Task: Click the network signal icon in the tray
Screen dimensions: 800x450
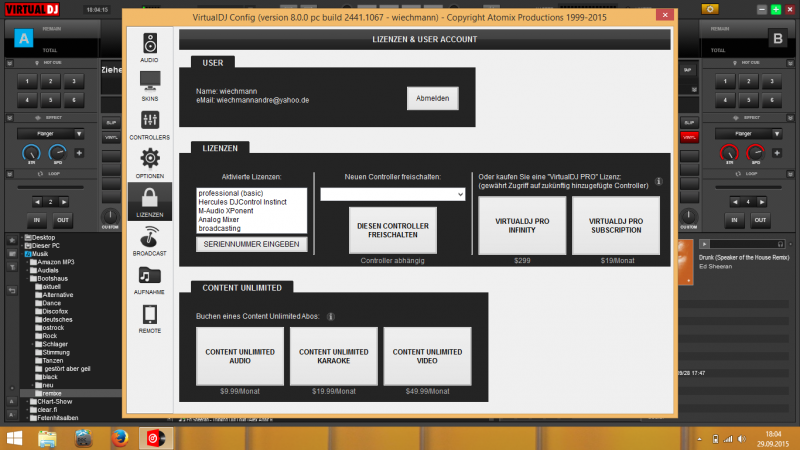Action: [x=728, y=439]
